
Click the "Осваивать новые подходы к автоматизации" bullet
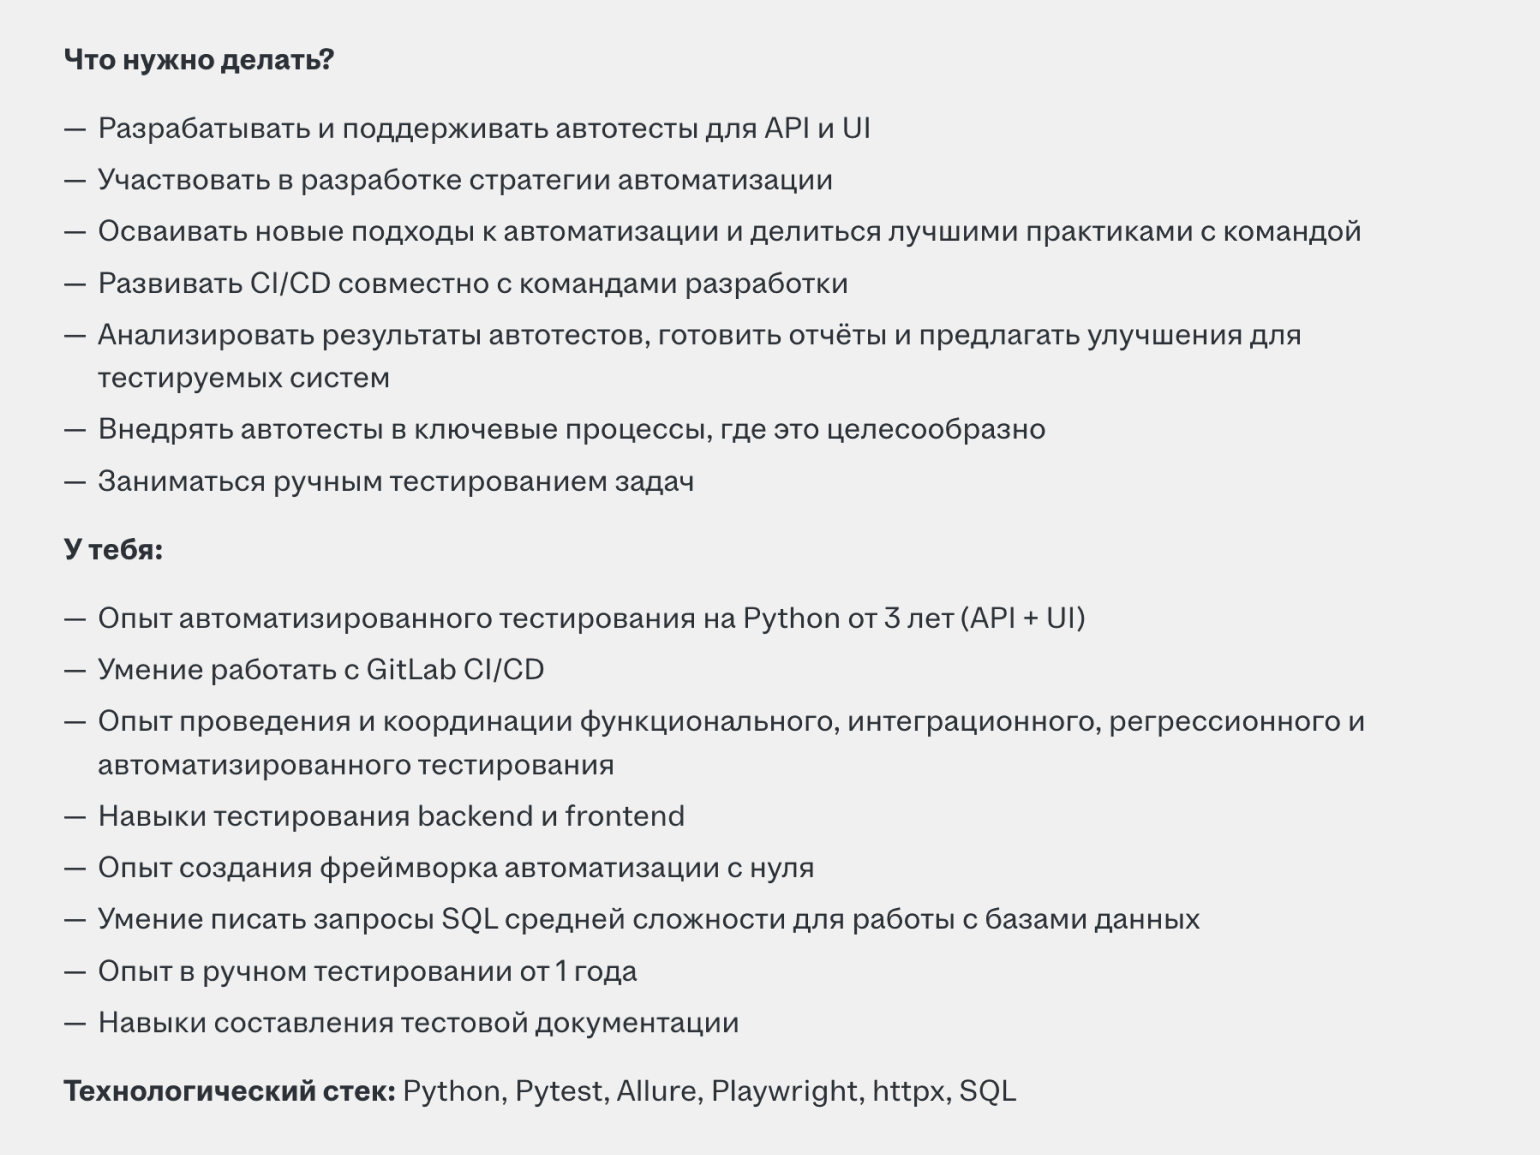(729, 232)
